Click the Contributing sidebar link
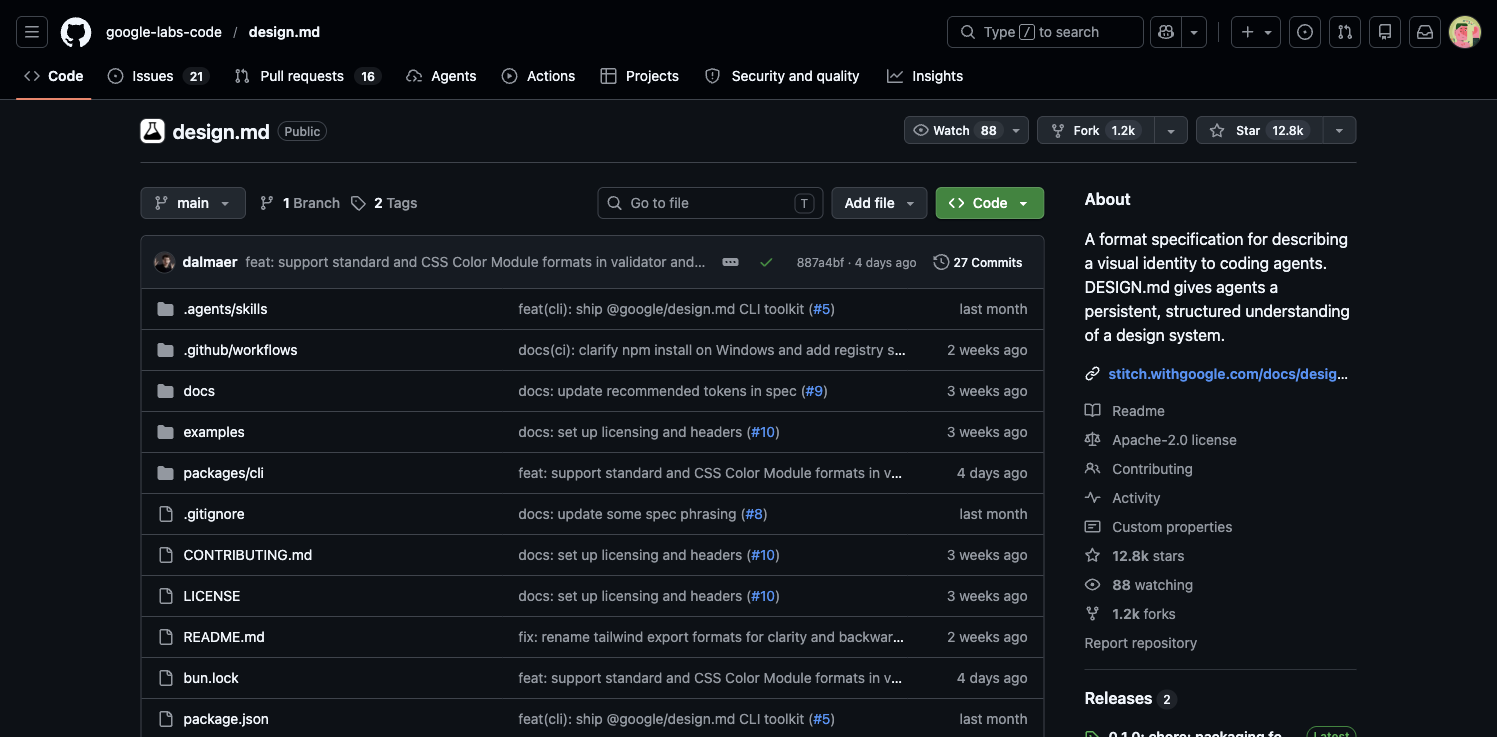Viewport: 1497px width, 737px height. coord(1152,469)
